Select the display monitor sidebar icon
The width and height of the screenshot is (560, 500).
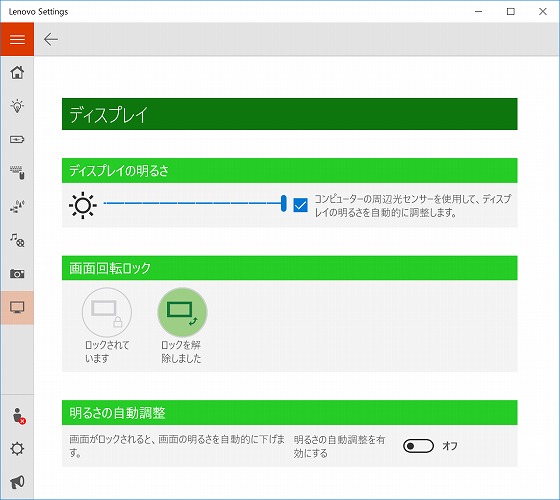click(x=17, y=308)
